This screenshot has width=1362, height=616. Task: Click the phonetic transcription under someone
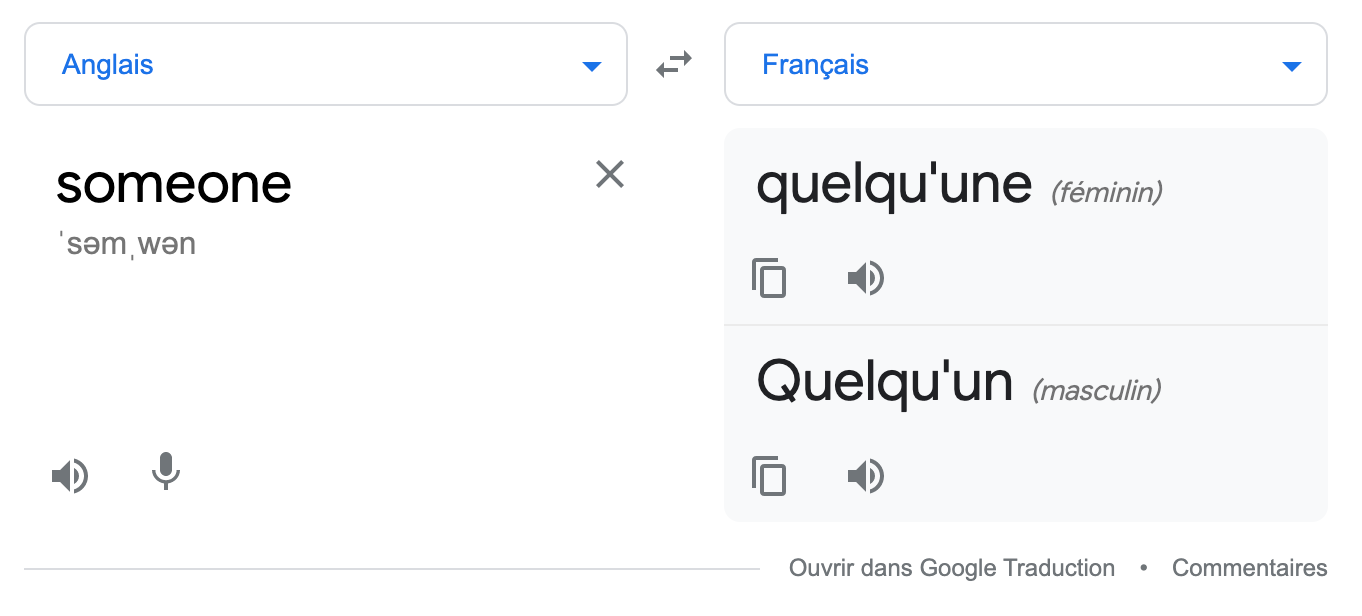pyautogui.click(x=127, y=244)
